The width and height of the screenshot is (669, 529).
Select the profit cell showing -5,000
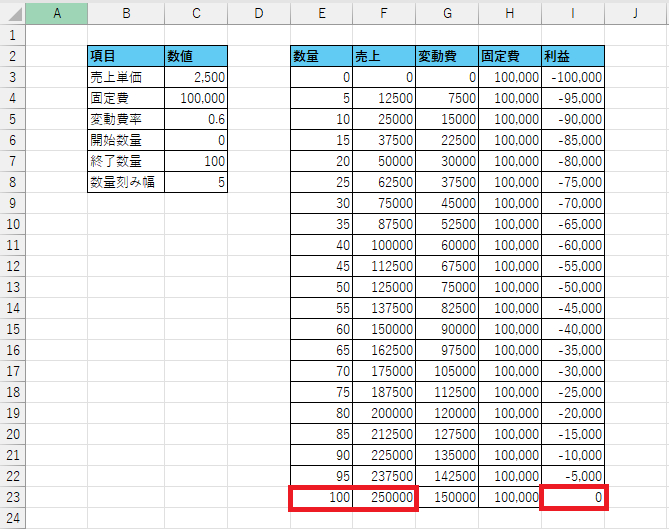tap(573, 476)
